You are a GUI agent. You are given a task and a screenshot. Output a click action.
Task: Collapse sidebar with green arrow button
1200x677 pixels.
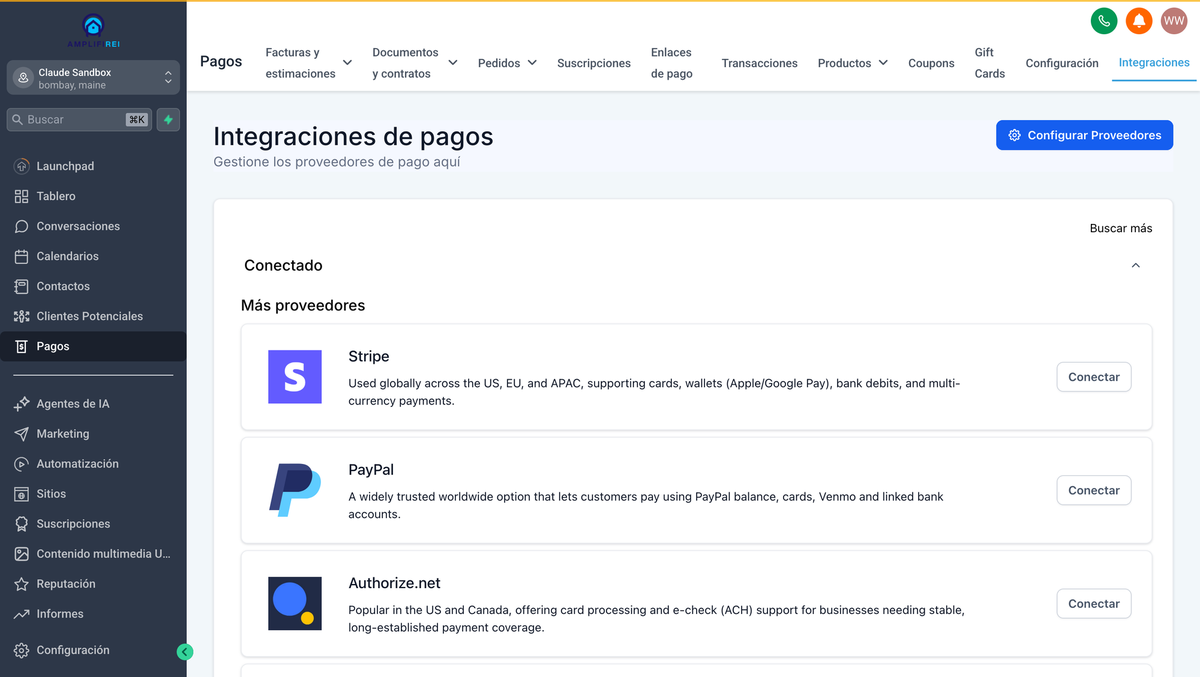pos(184,651)
